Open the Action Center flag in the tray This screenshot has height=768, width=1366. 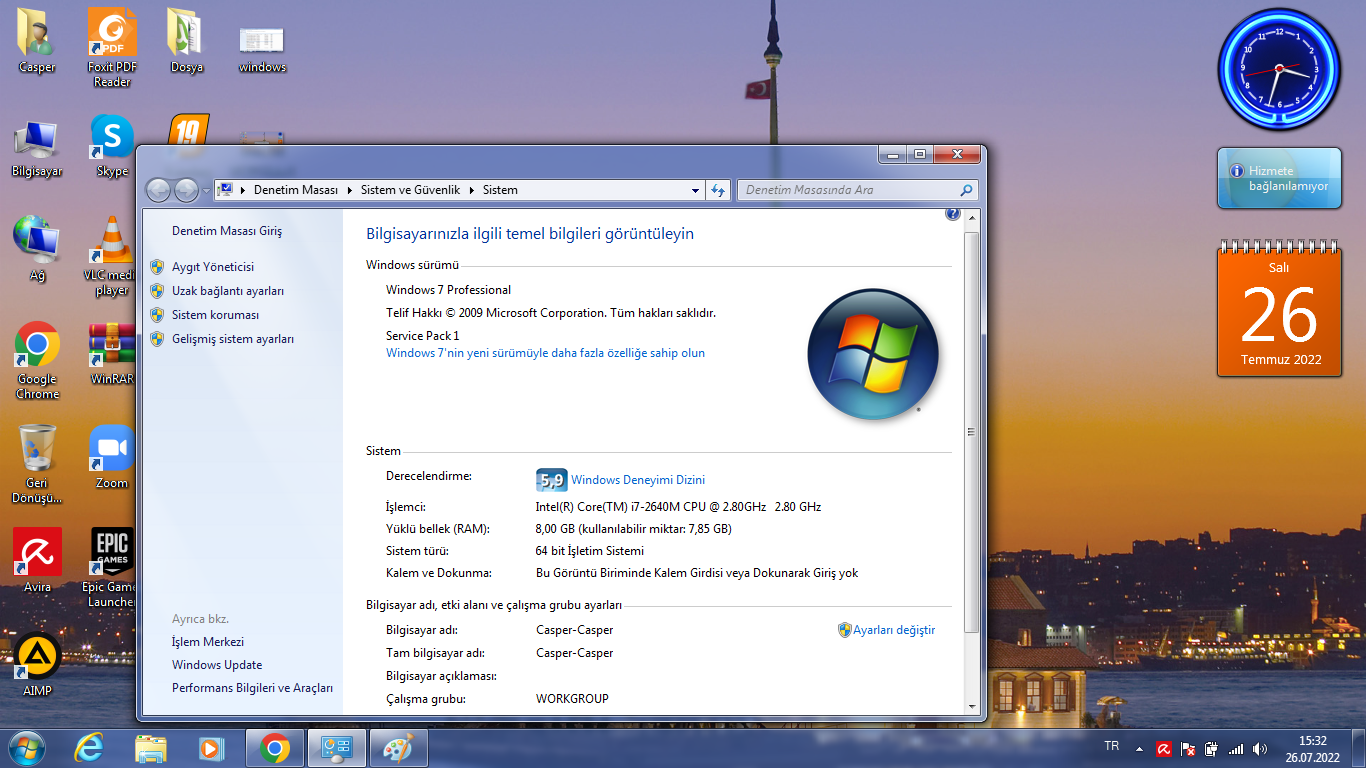[1188, 748]
